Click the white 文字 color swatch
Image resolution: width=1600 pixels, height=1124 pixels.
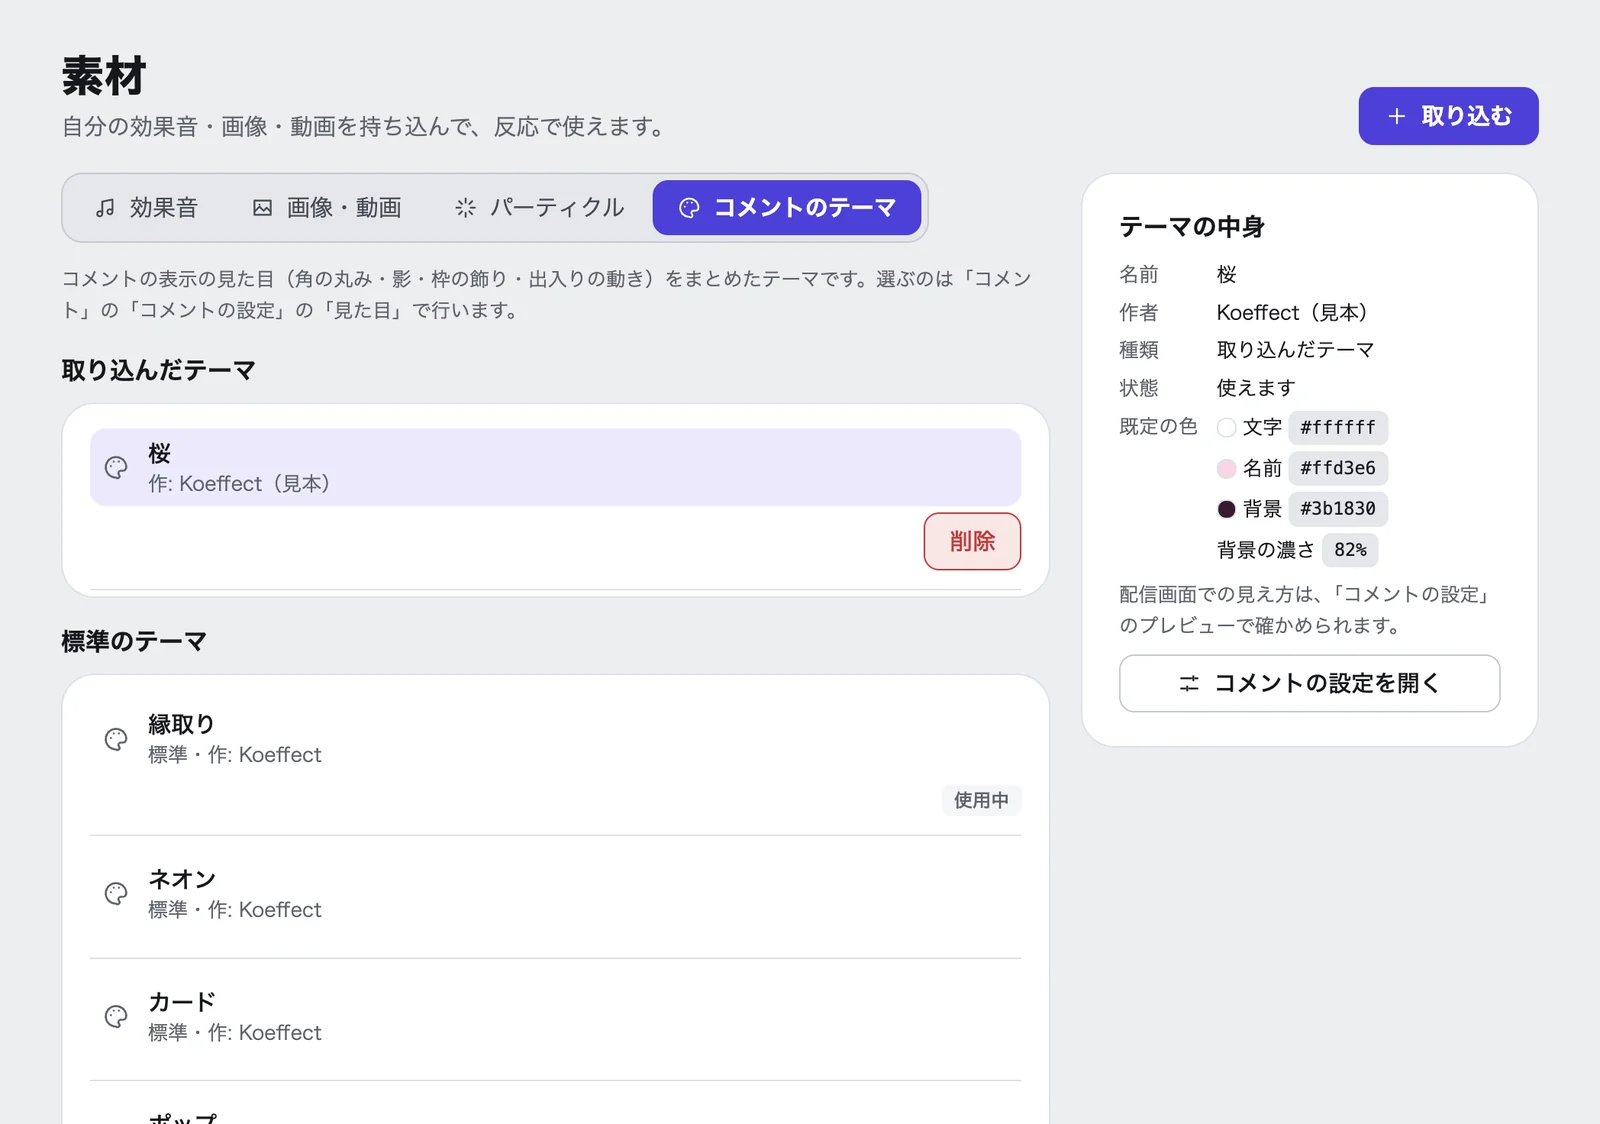[x=1227, y=428]
